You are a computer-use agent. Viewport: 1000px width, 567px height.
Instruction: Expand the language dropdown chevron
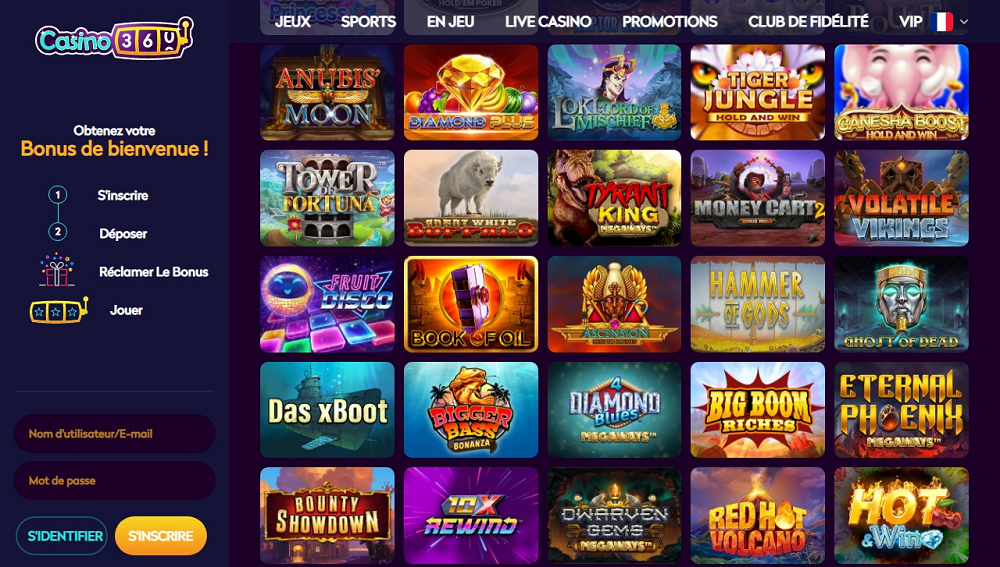[x=964, y=22]
